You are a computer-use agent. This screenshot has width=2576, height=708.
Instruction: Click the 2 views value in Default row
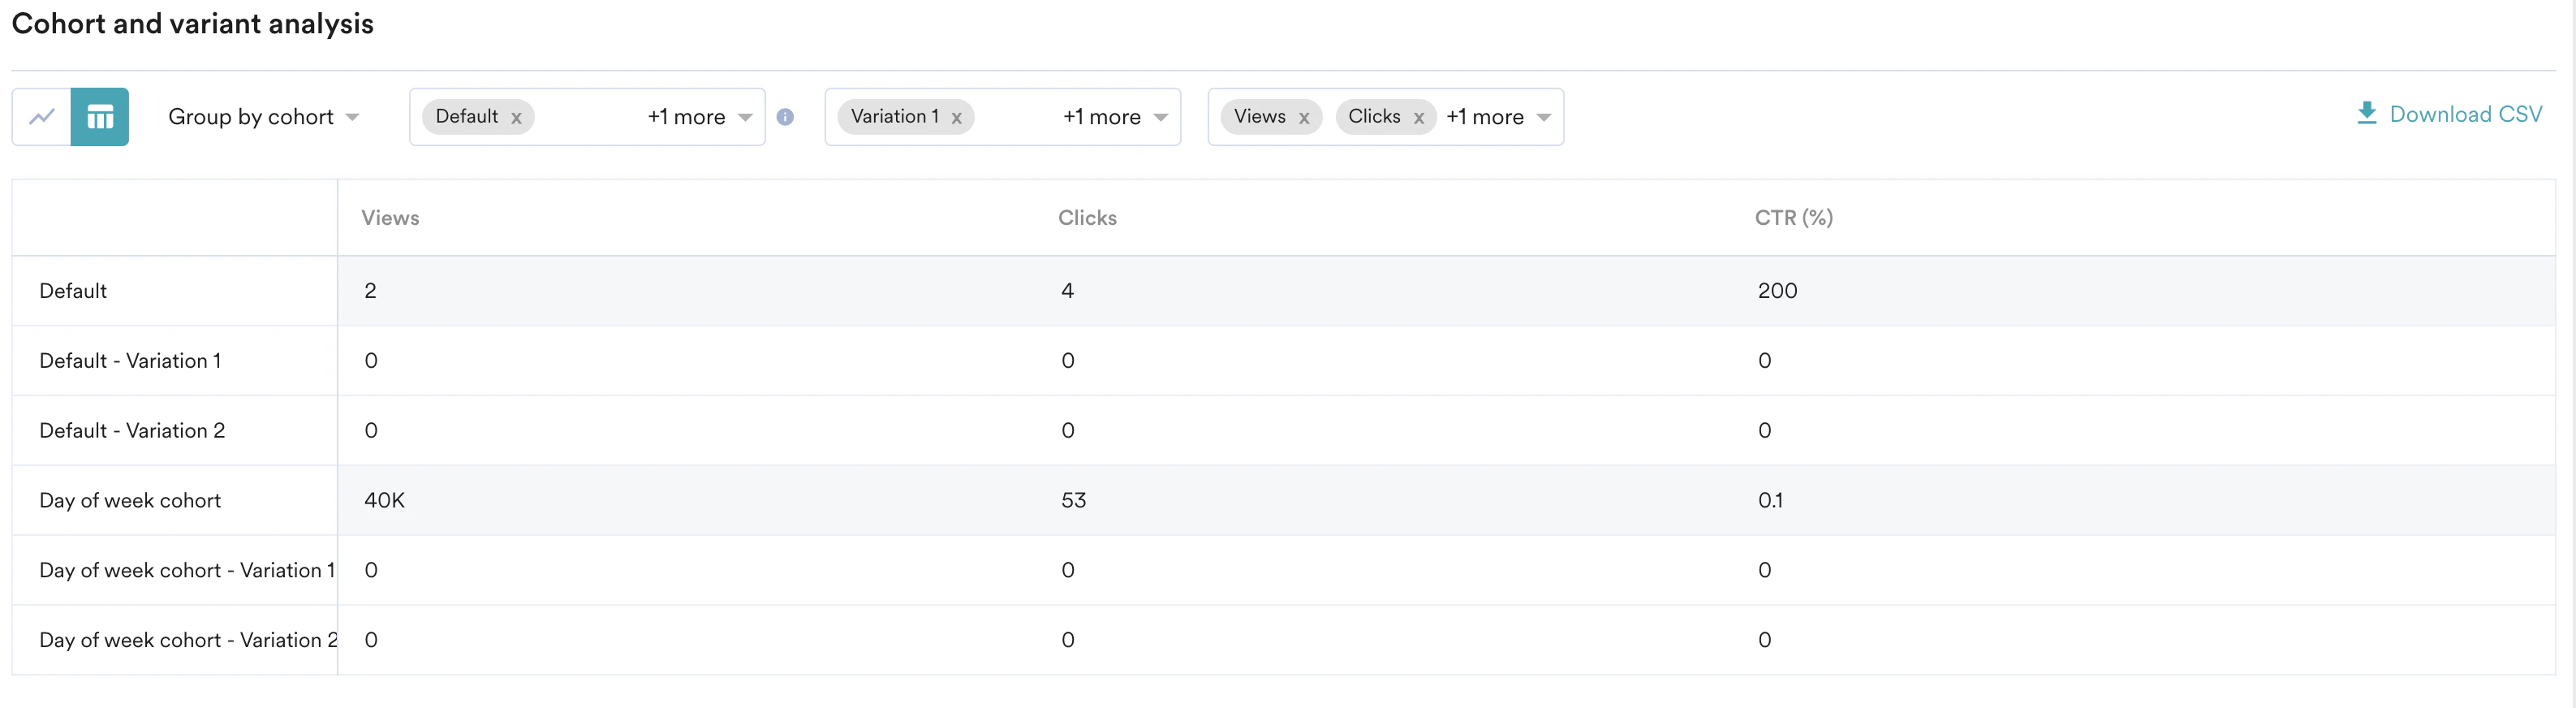370,291
